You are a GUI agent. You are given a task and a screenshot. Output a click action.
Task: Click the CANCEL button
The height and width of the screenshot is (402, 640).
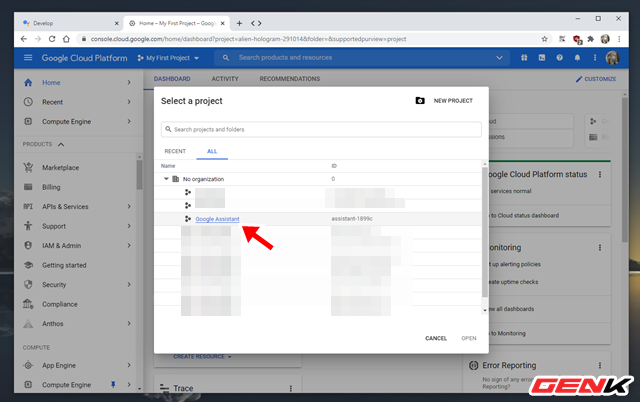(x=436, y=338)
